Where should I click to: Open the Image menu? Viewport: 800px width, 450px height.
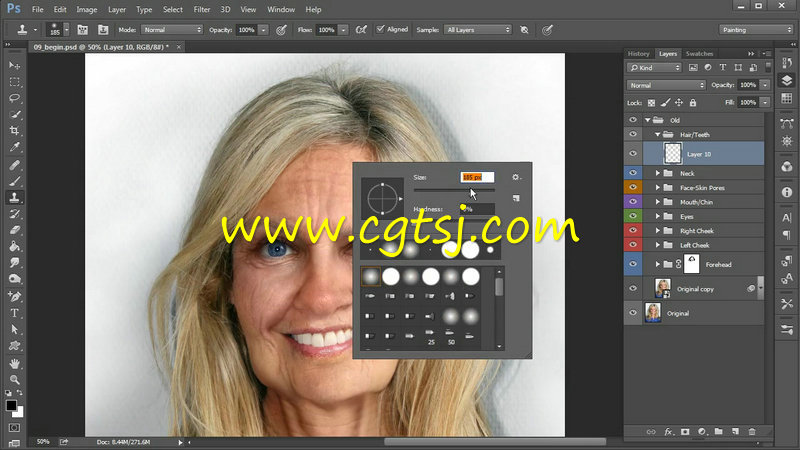click(x=86, y=10)
